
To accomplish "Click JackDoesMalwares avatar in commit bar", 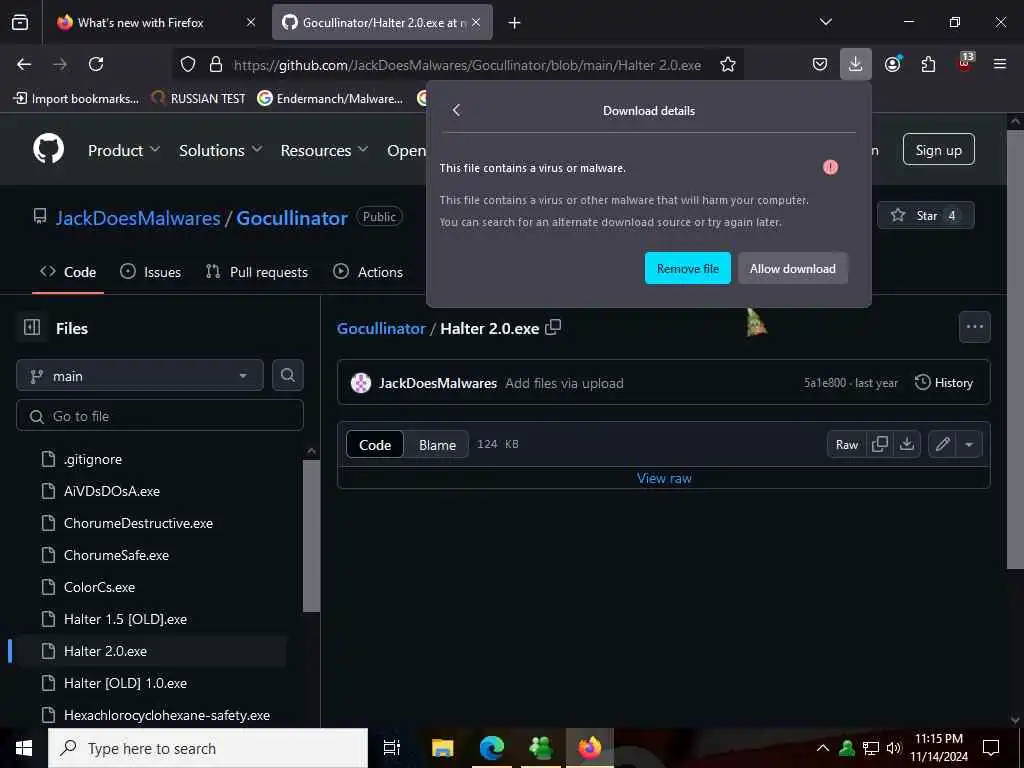I will tap(360, 383).
